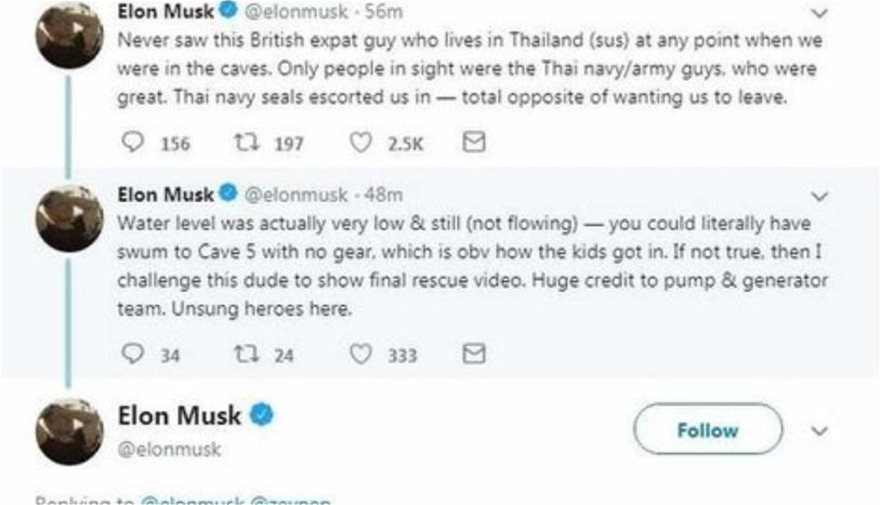This screenshot has height=505, width=880.
Task: Follow Elon Musk
Action: pyautogui.click(x=707, y=430)
